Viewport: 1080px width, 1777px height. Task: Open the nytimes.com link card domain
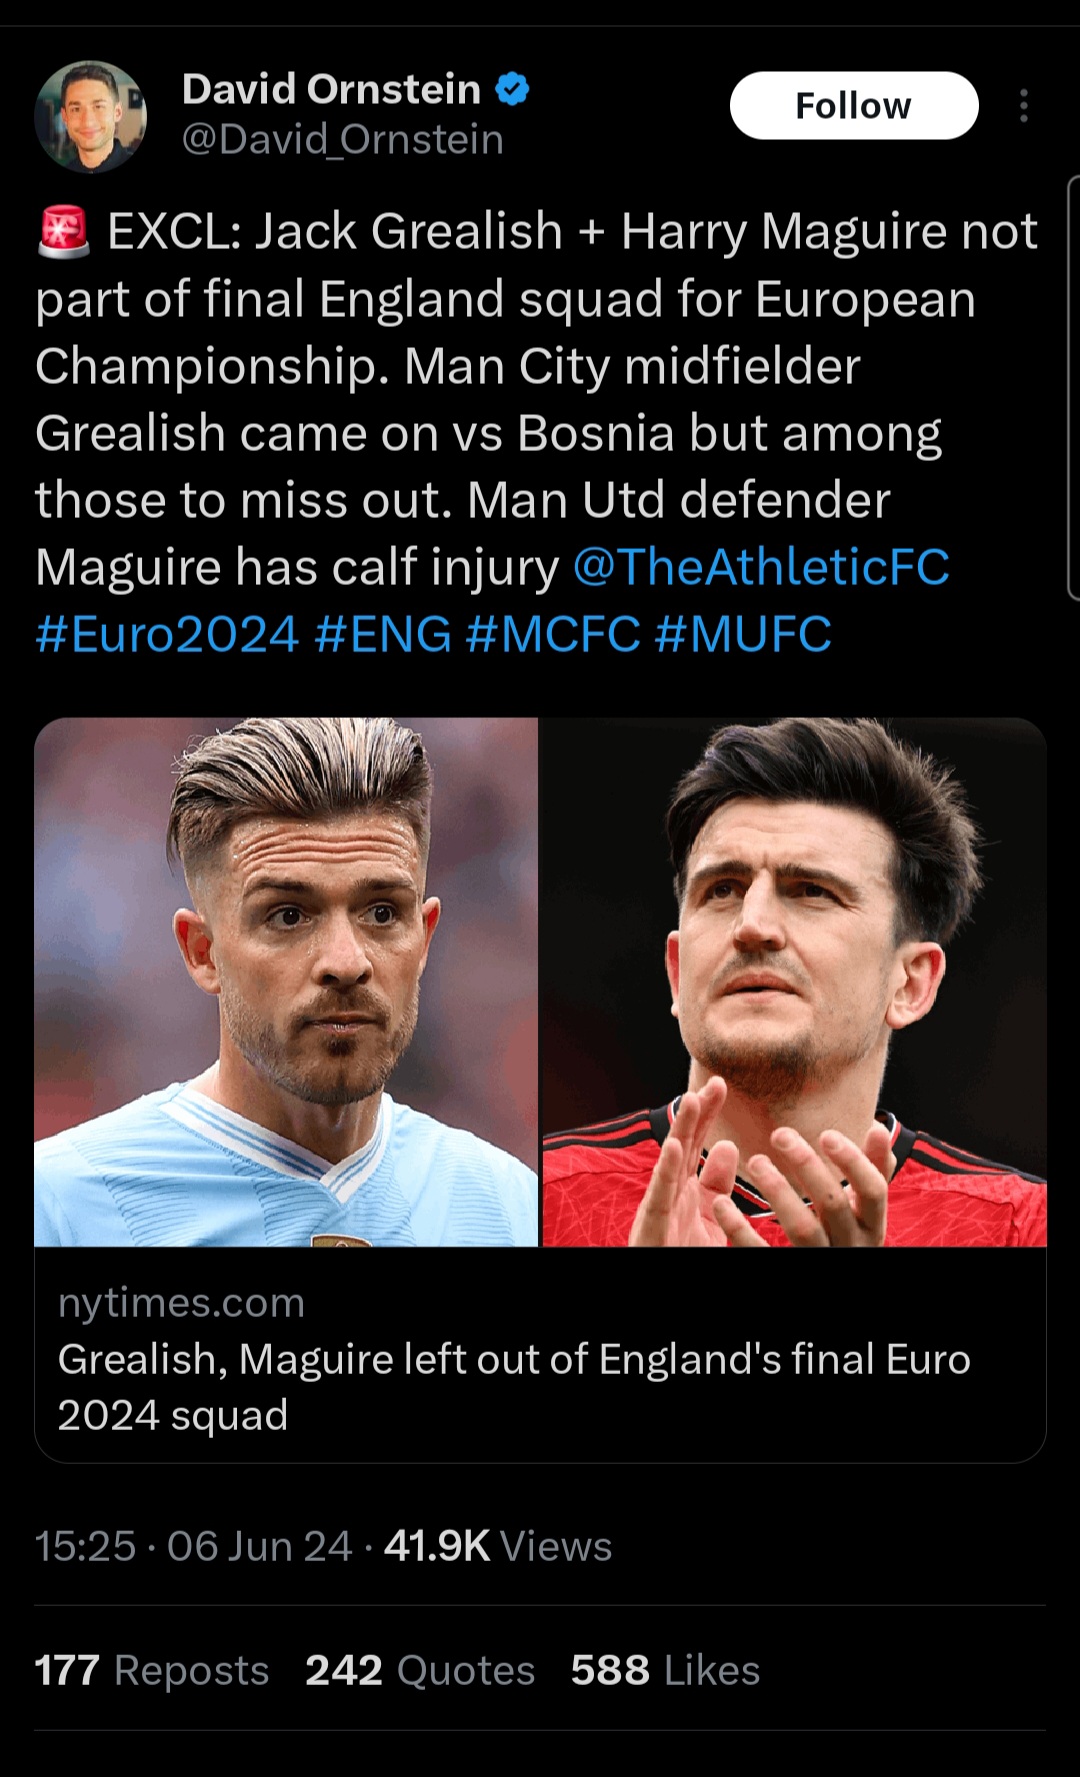(181, 1302)
